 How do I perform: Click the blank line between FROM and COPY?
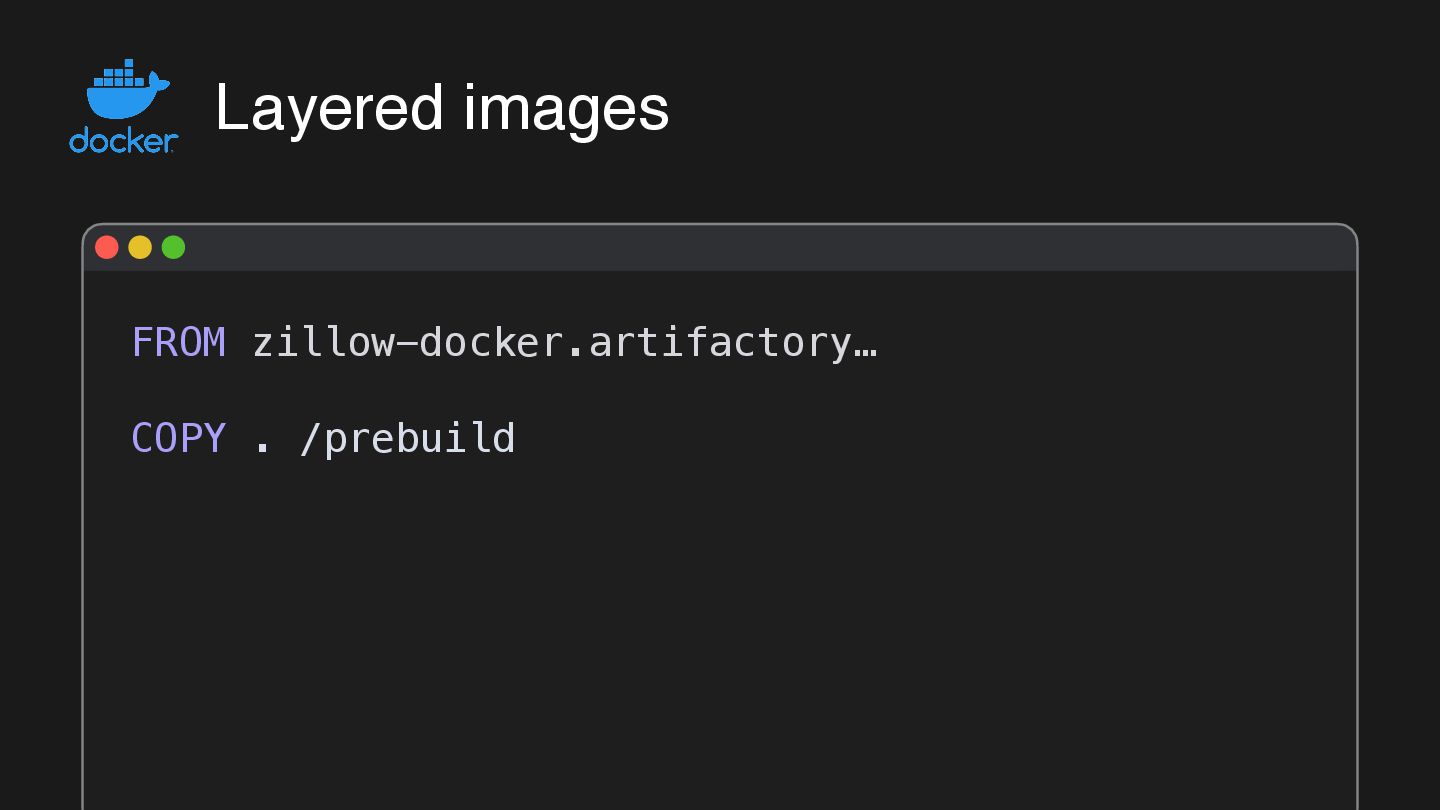(500, 391)
